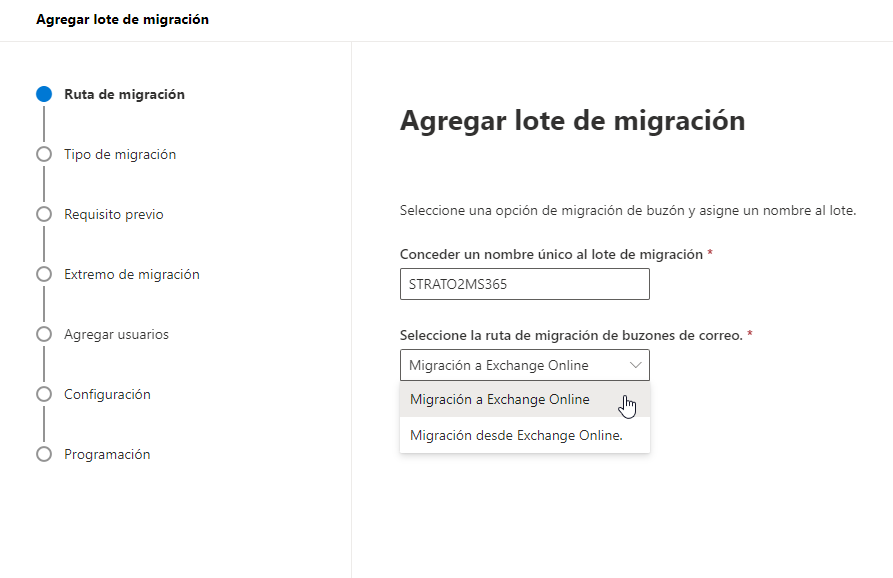Image resolution: width=893 pixels, height=578 pixels.
Task: Click the migration path combo box text
Action: pyautogui.click(x=498, y=365)
